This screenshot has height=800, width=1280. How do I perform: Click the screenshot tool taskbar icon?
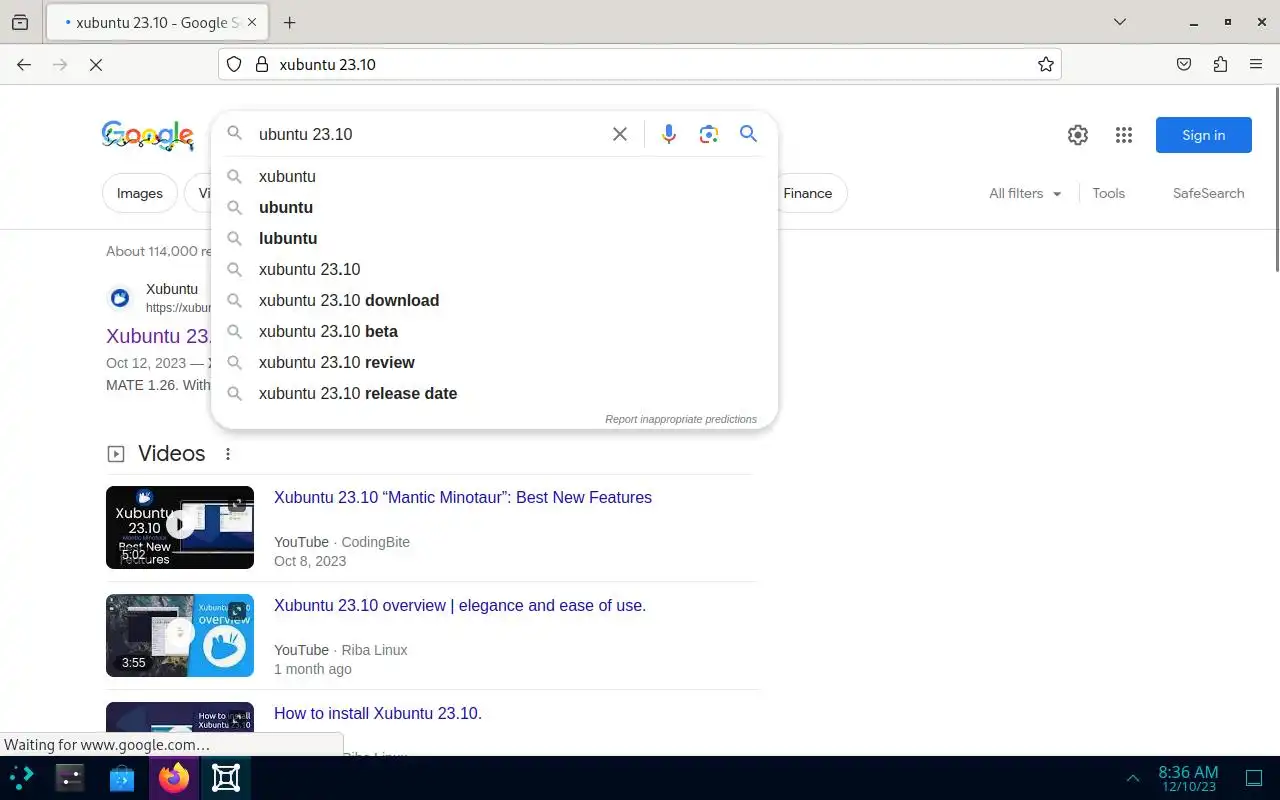[x=226, y=778]
